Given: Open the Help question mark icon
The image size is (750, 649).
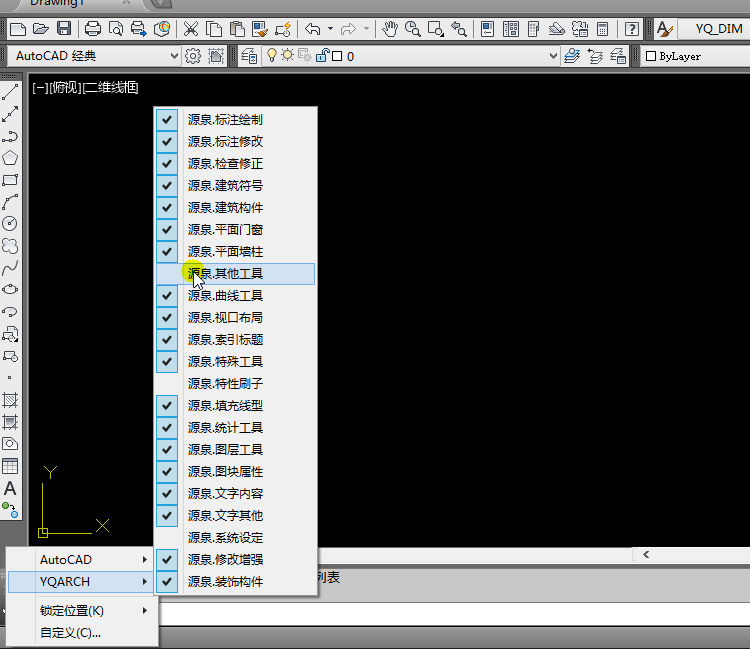Looking at the screenshot, I should pyautogui.click(x=631, y=29).
